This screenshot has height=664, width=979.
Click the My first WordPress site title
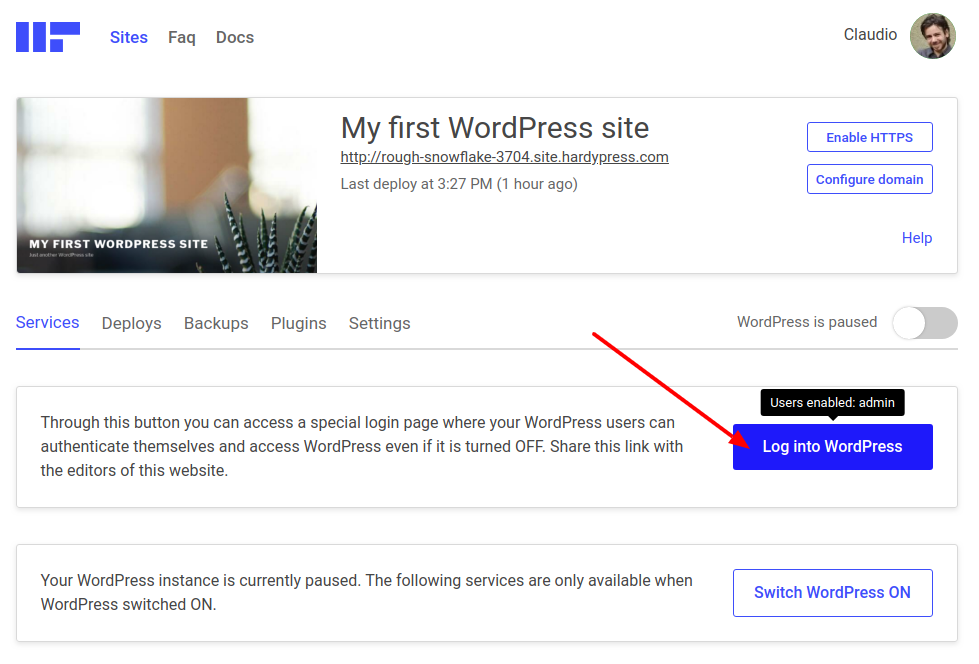click(494, 128)
